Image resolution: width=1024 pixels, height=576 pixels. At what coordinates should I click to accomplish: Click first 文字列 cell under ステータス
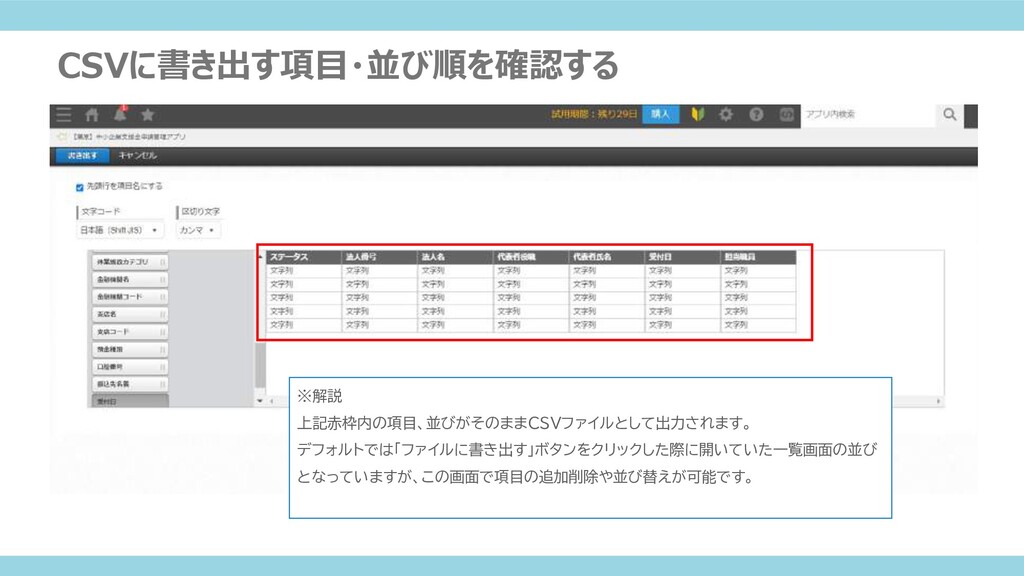(x=304, y=270)
